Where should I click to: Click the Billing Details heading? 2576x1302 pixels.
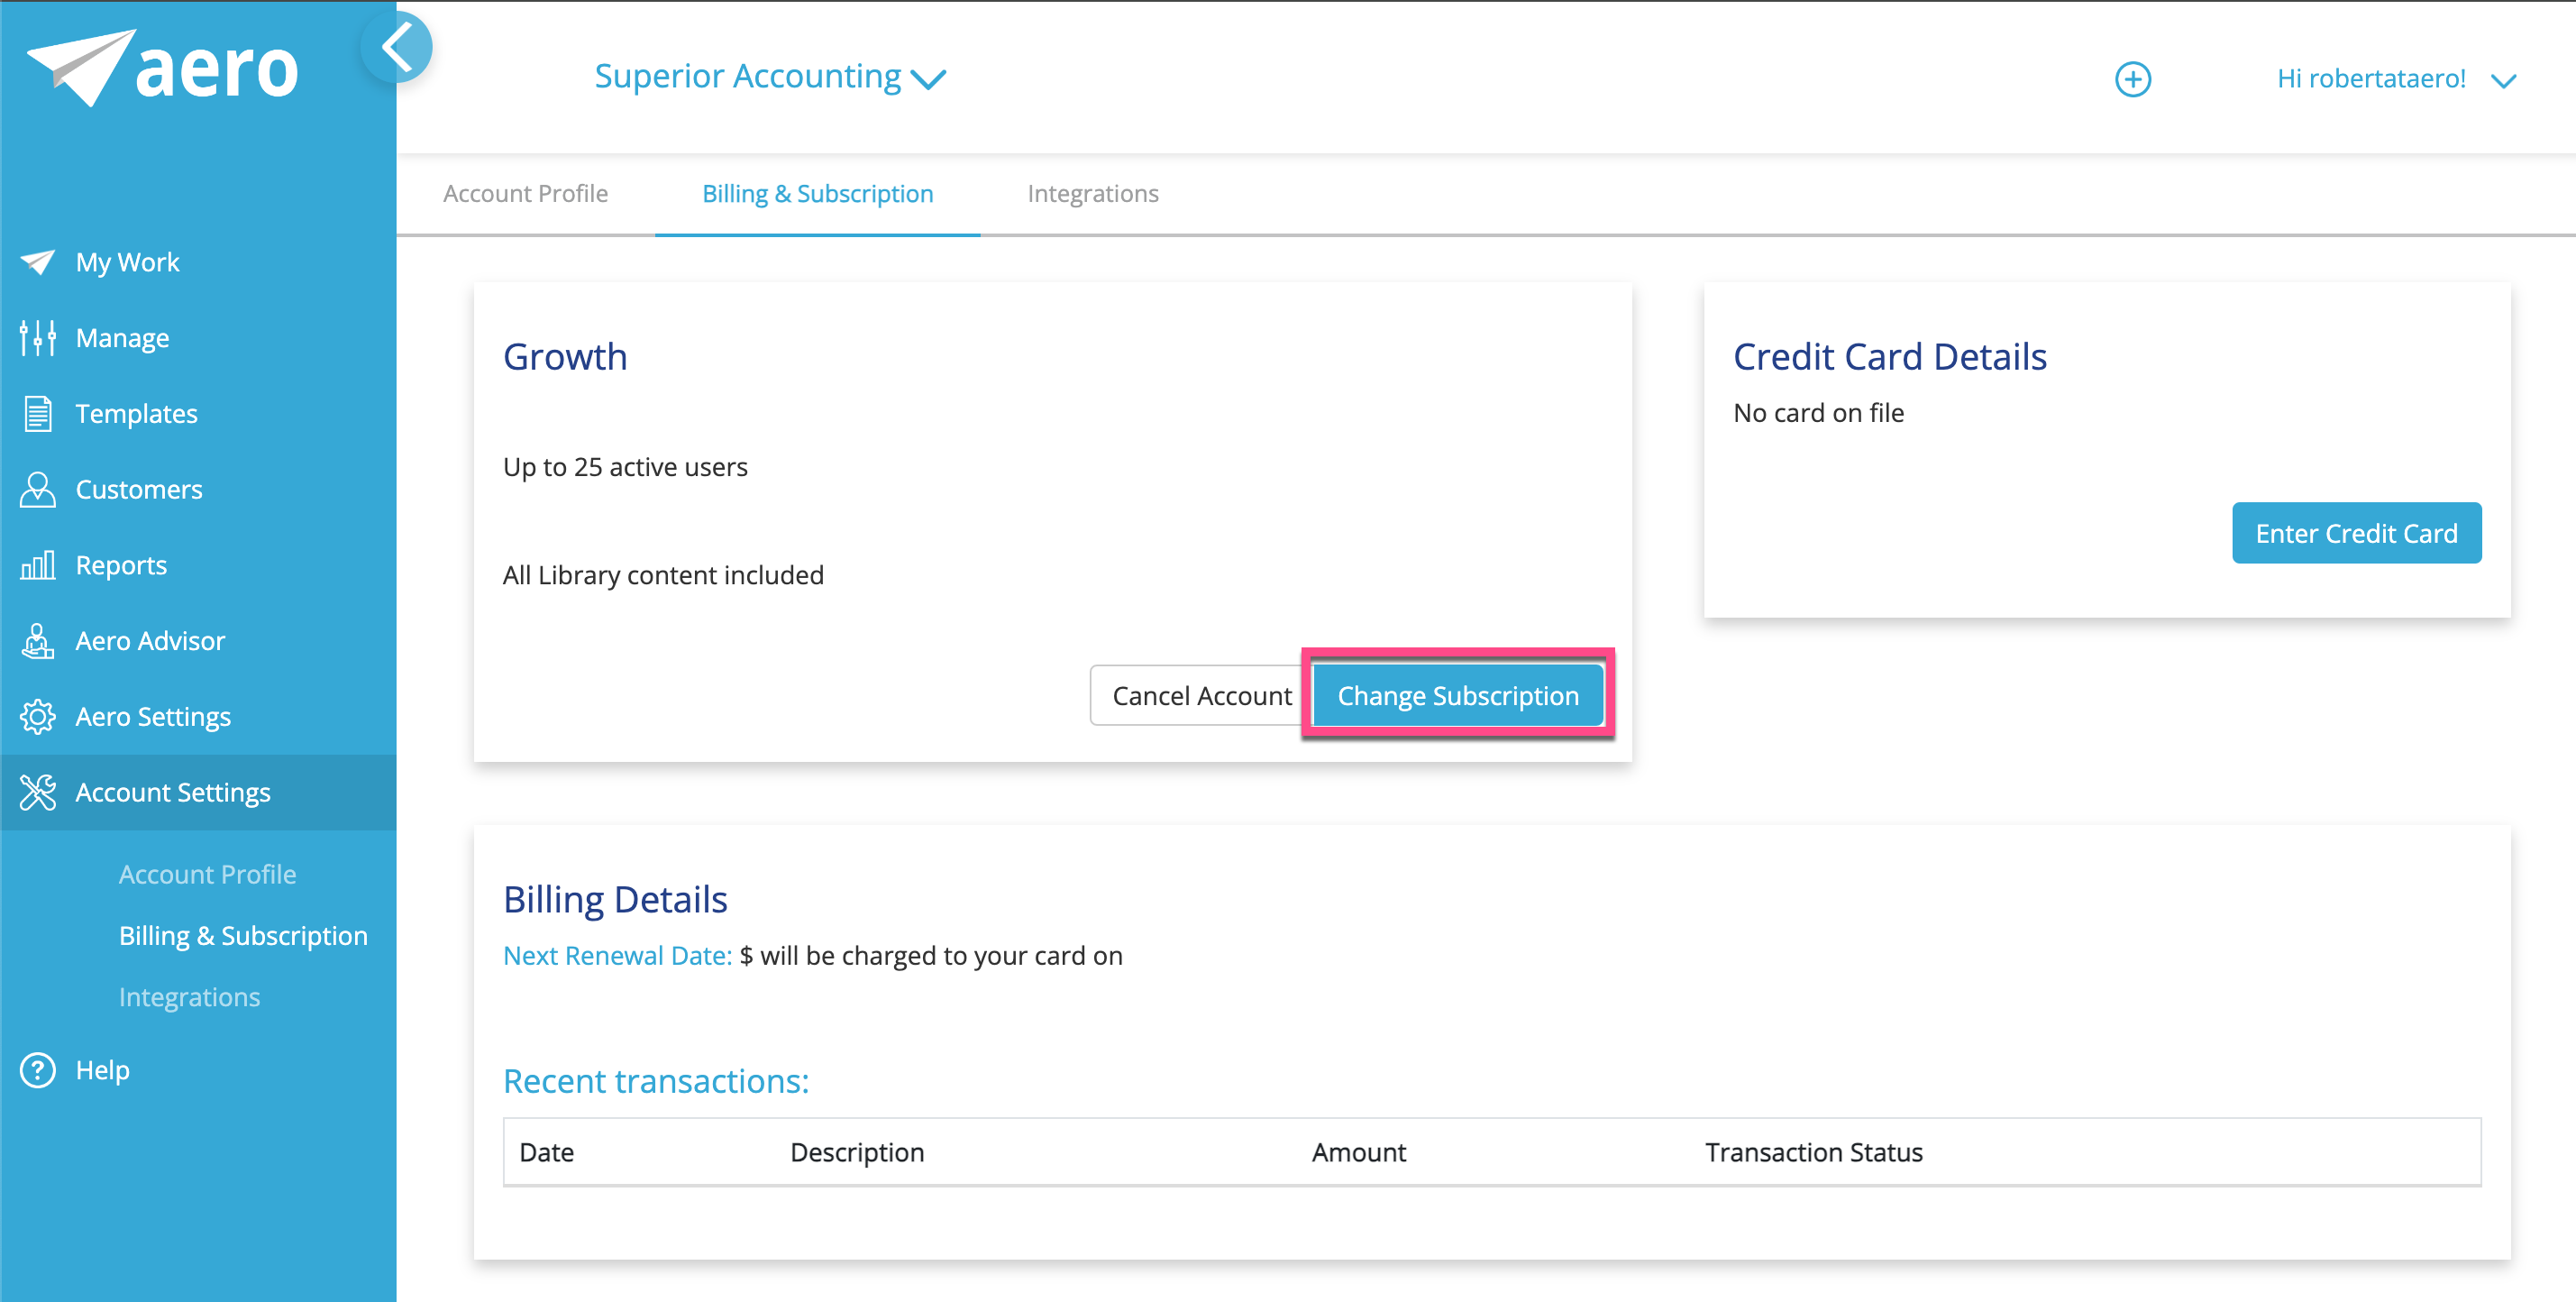(615, 900)
